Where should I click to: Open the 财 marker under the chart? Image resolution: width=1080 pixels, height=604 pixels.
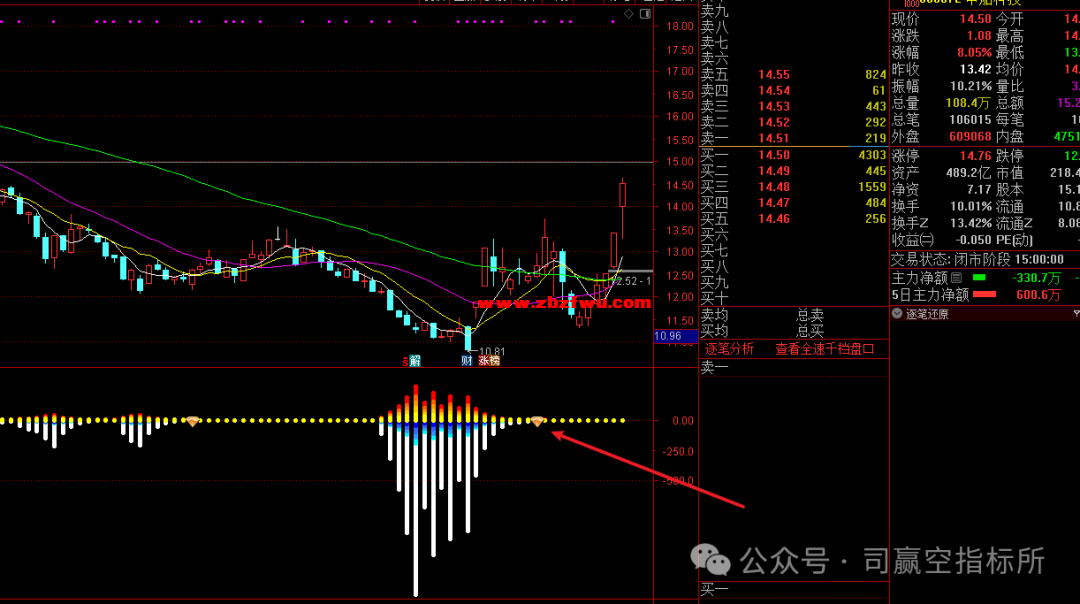tap(467, 360)
